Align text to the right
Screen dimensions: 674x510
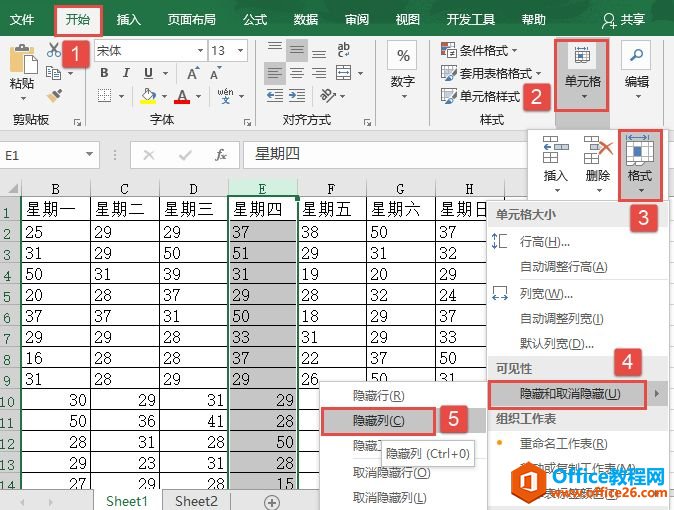[319, 73]
